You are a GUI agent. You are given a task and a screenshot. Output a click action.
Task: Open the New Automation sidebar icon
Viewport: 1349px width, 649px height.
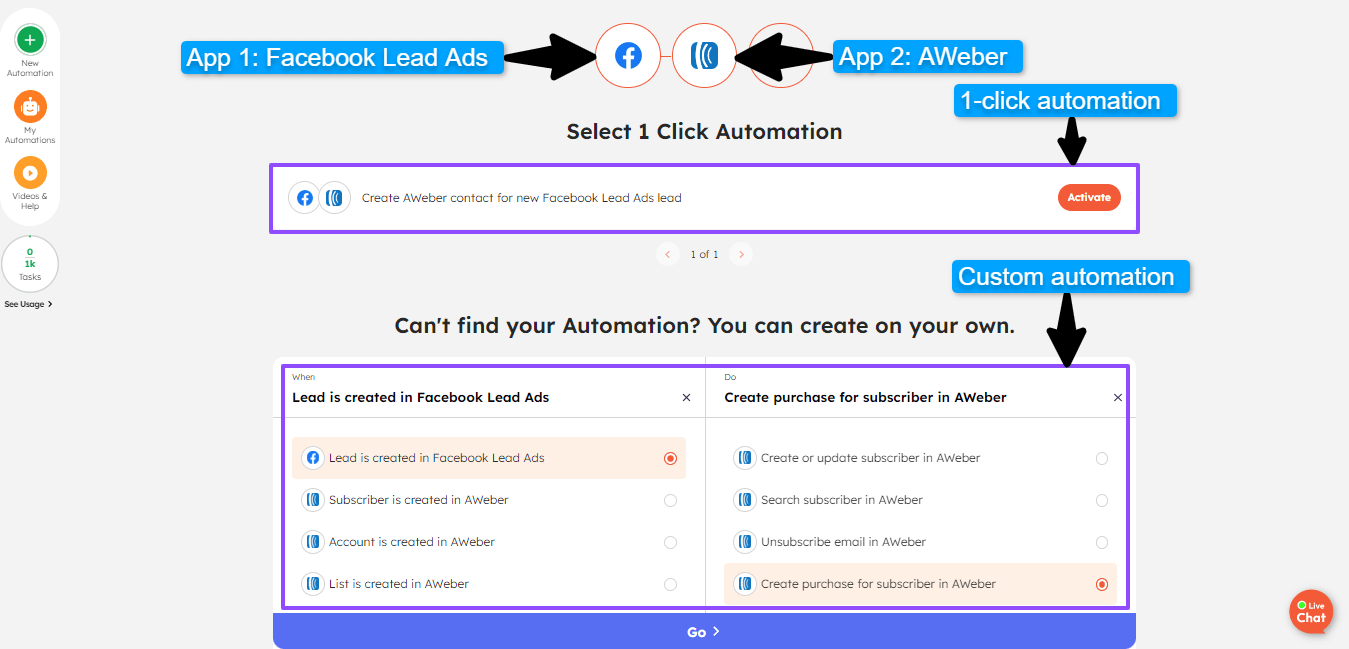point(30,38)
